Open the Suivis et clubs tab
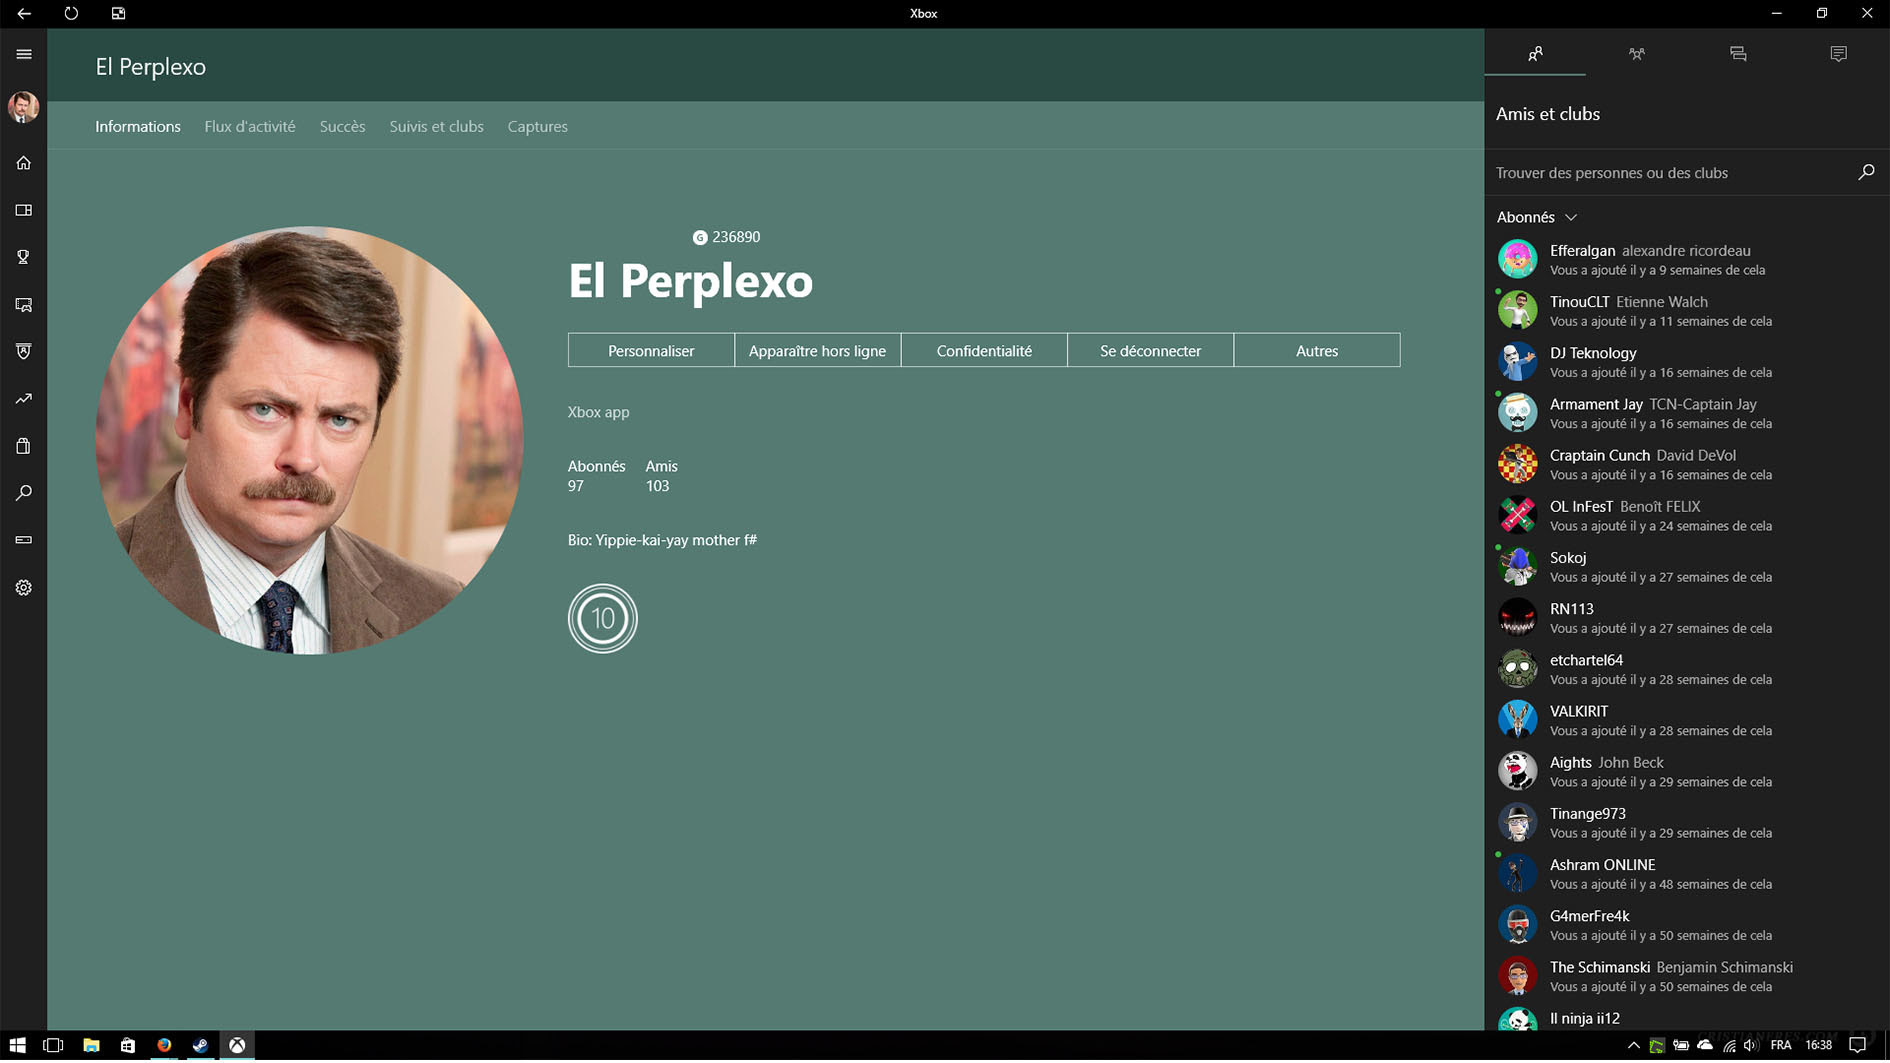This screenshot has height=1063, width=1890. pyautogui.click(x=436, y=126)
